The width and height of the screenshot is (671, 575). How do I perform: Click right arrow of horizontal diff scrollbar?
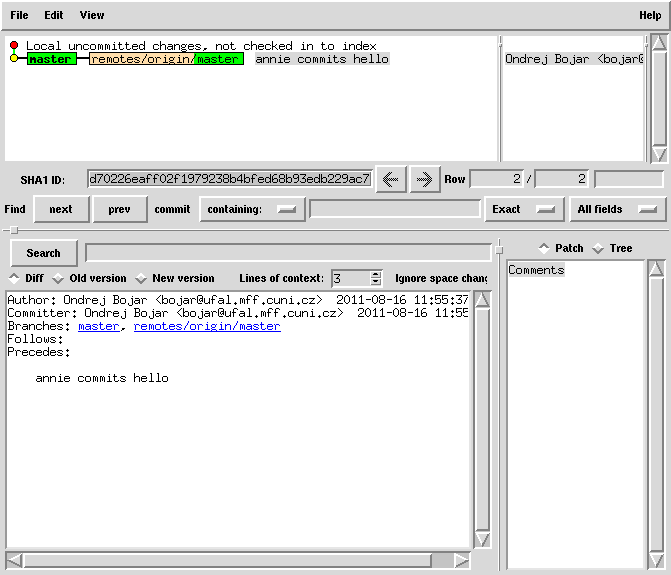[x=461, y=561]
